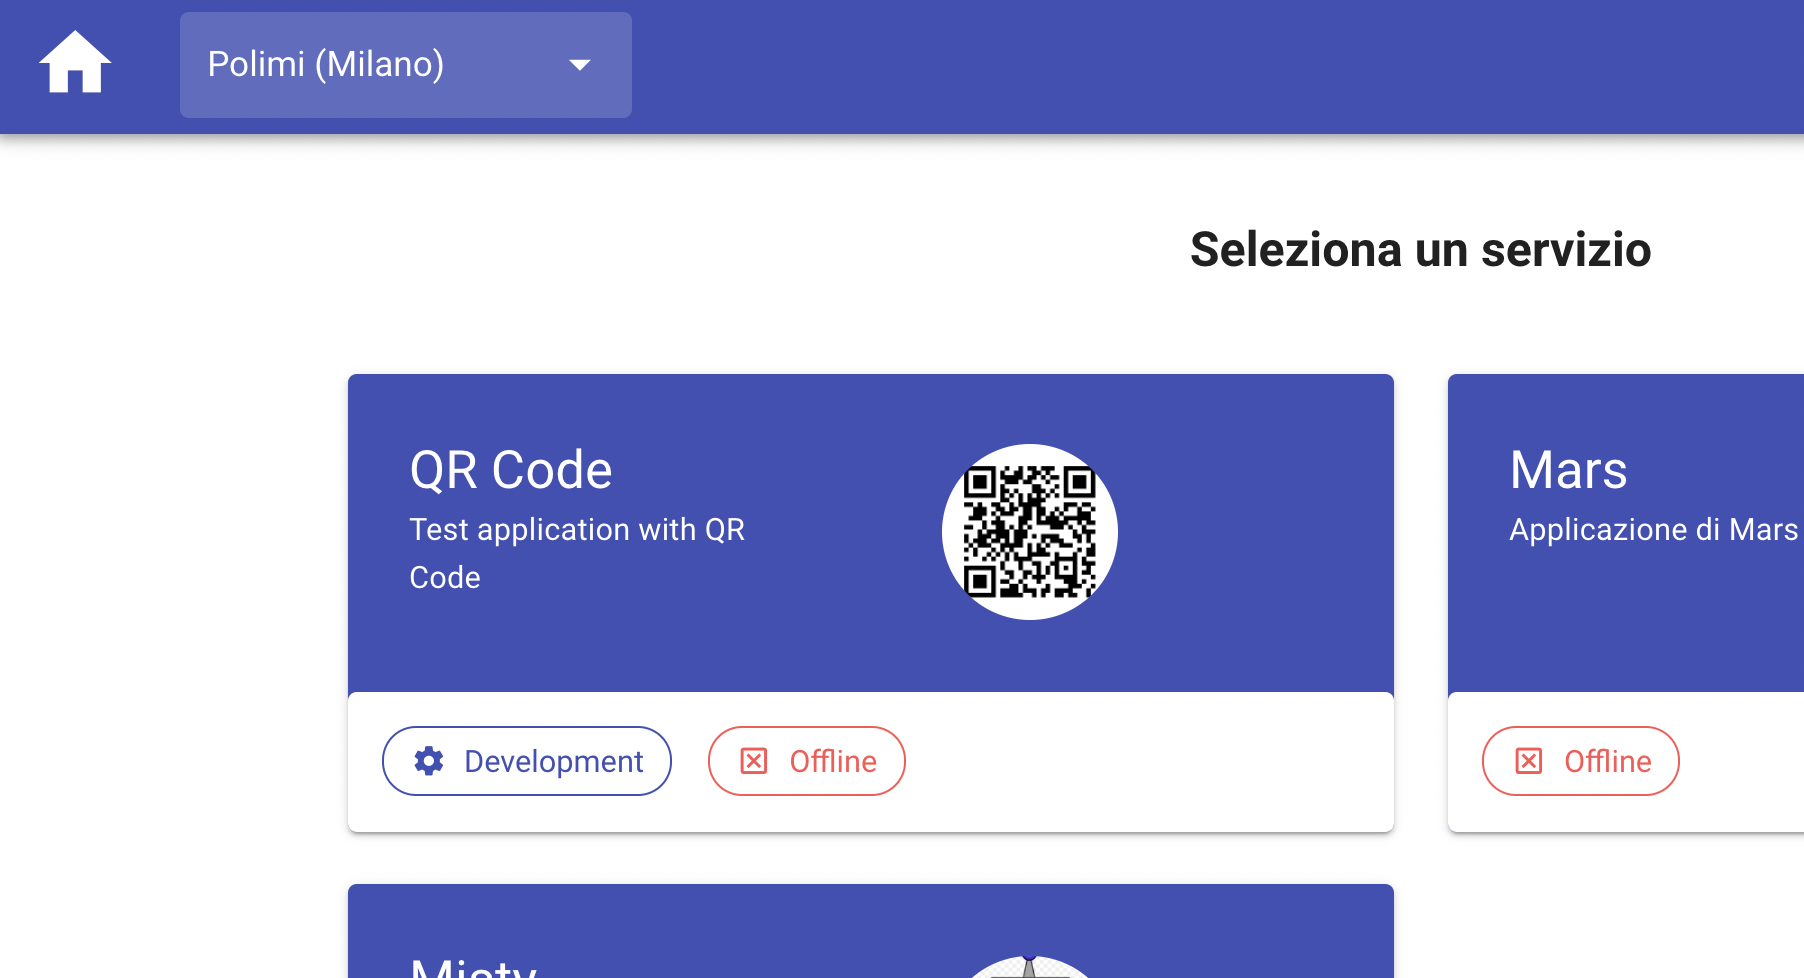Click the Misty card's circular image
Viewport: 1804px width, 978px height.
tap(1029, 968)
